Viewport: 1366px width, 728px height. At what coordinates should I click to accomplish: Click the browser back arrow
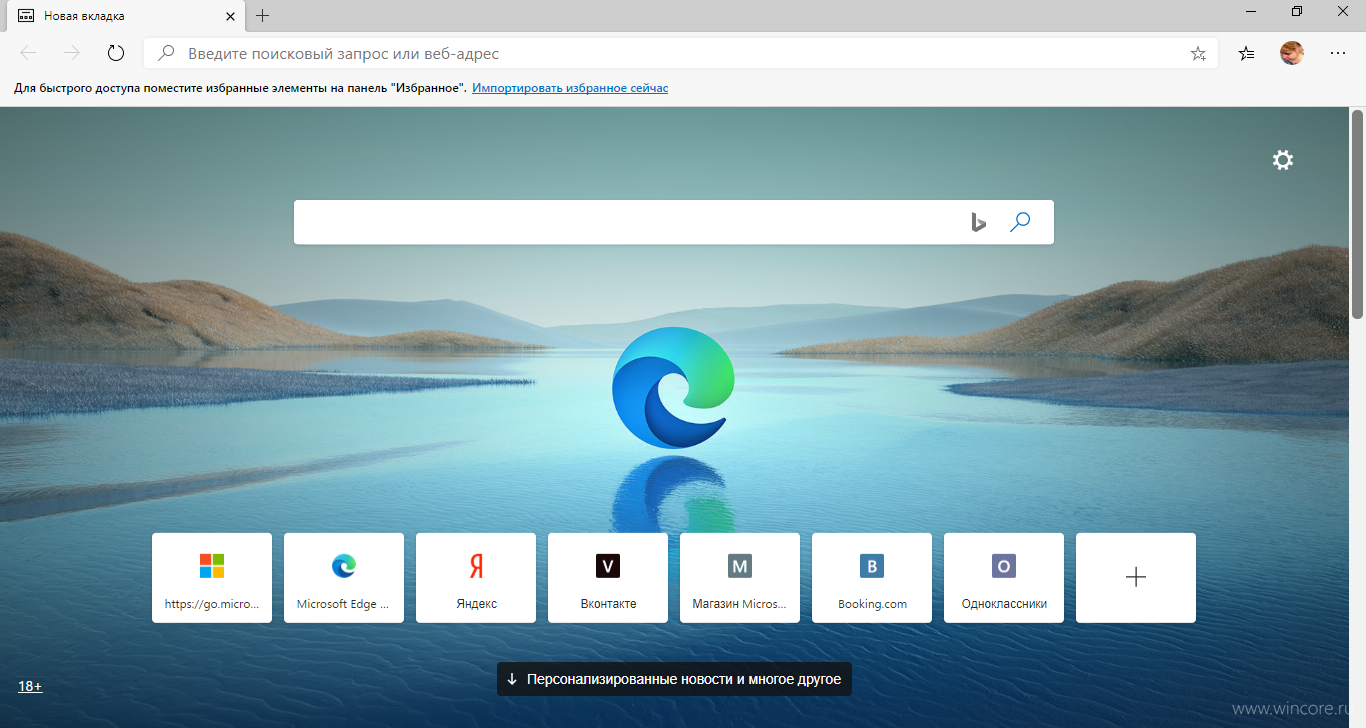point(28,53)
